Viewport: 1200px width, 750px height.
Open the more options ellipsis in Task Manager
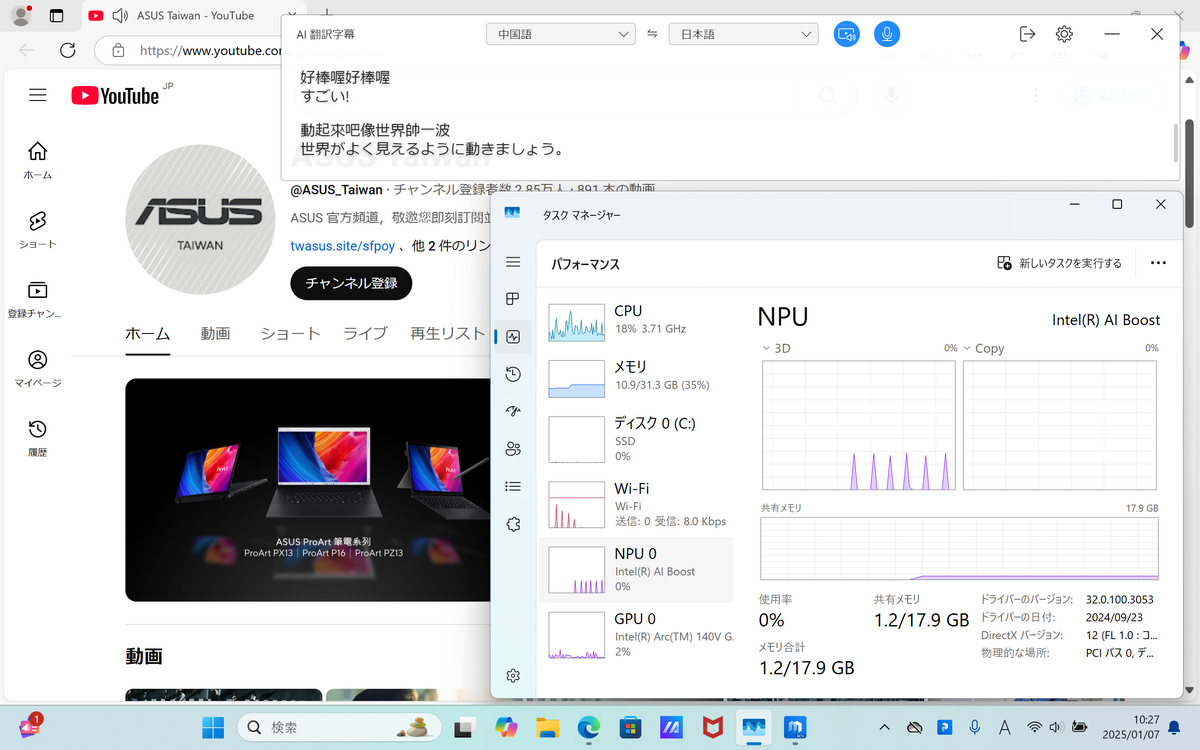coord(1158,263)
